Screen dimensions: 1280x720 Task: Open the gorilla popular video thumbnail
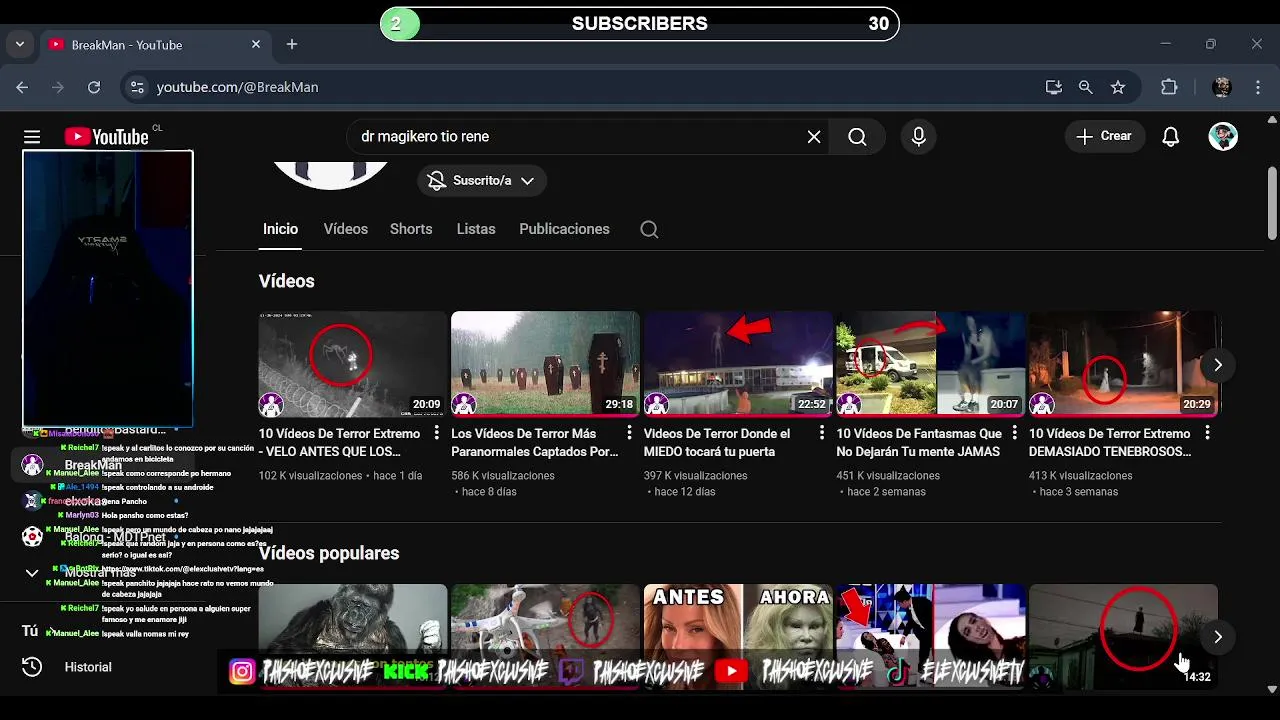click(x=353, y=635)
